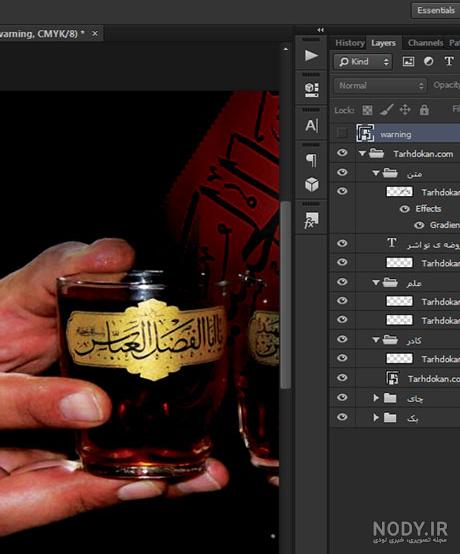Switch to the Channels tab
Viewport: 460px width, 554px height.
click(x=425, y=43)
